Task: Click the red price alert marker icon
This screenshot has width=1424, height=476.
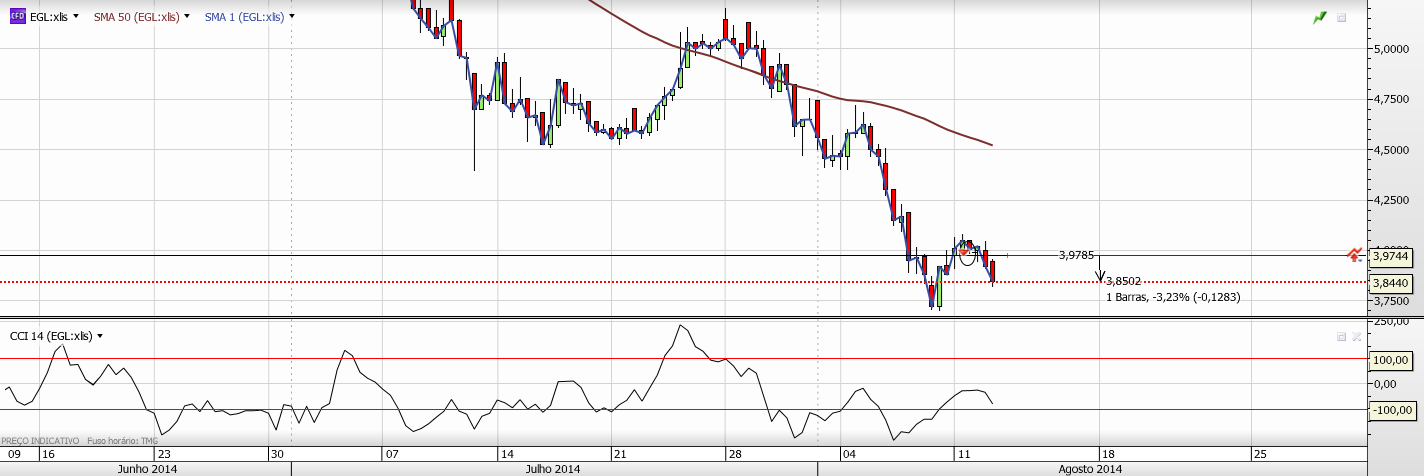Action: click(1354, 254)
